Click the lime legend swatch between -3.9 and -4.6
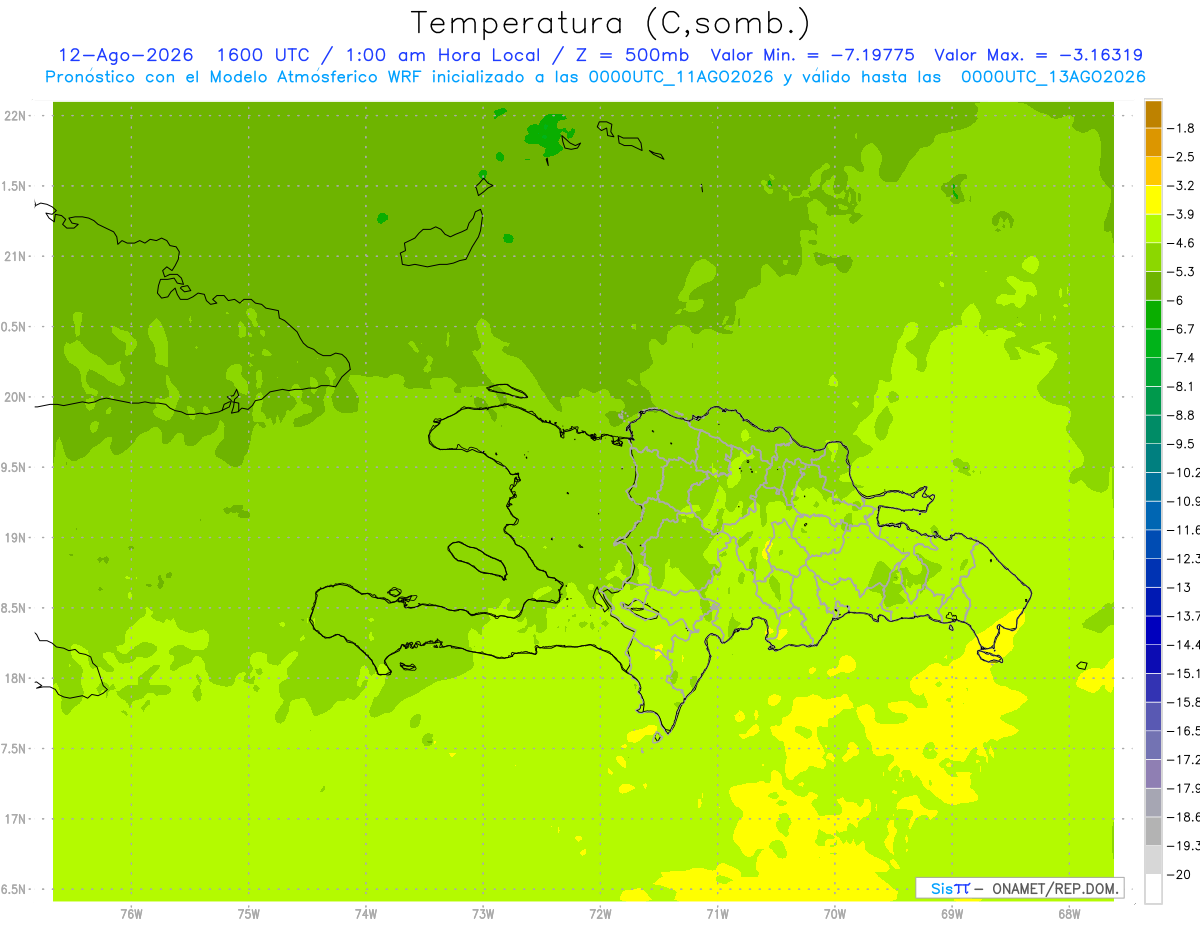The height and width of the screenshot is (927, 1200). pos(1153,229)
